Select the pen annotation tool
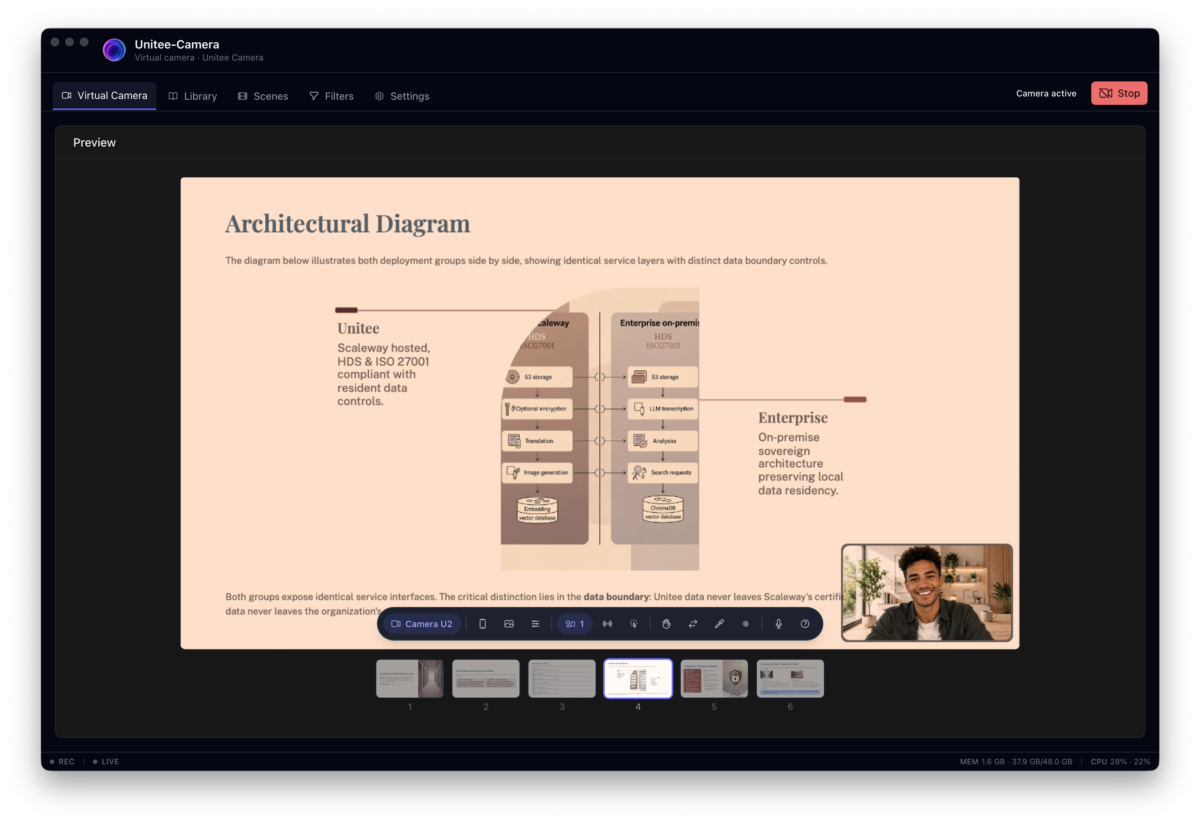Image resolution: width=1200 pixels, height=825 pixels. coord(719,624)
